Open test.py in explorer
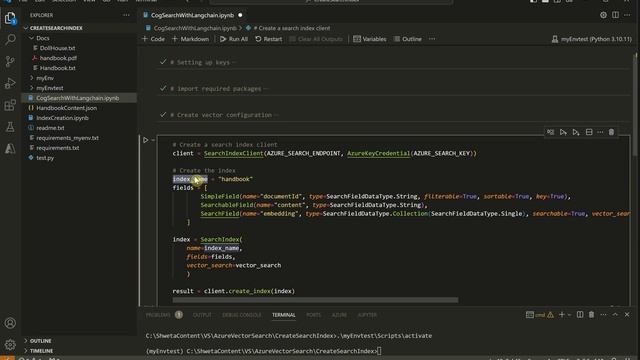 tap(45, 158)
